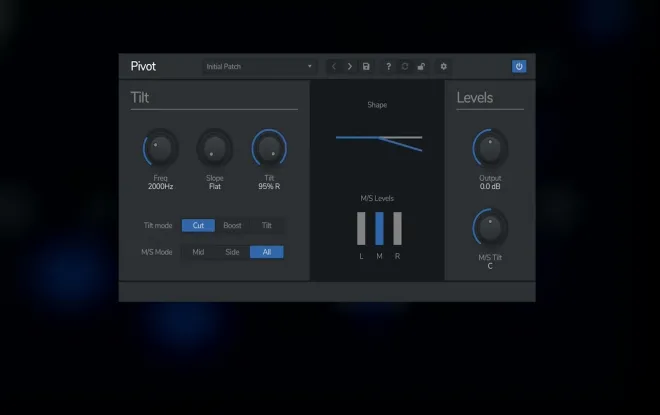
Task: Click the Flat slope value
Action: coord(215,186)
